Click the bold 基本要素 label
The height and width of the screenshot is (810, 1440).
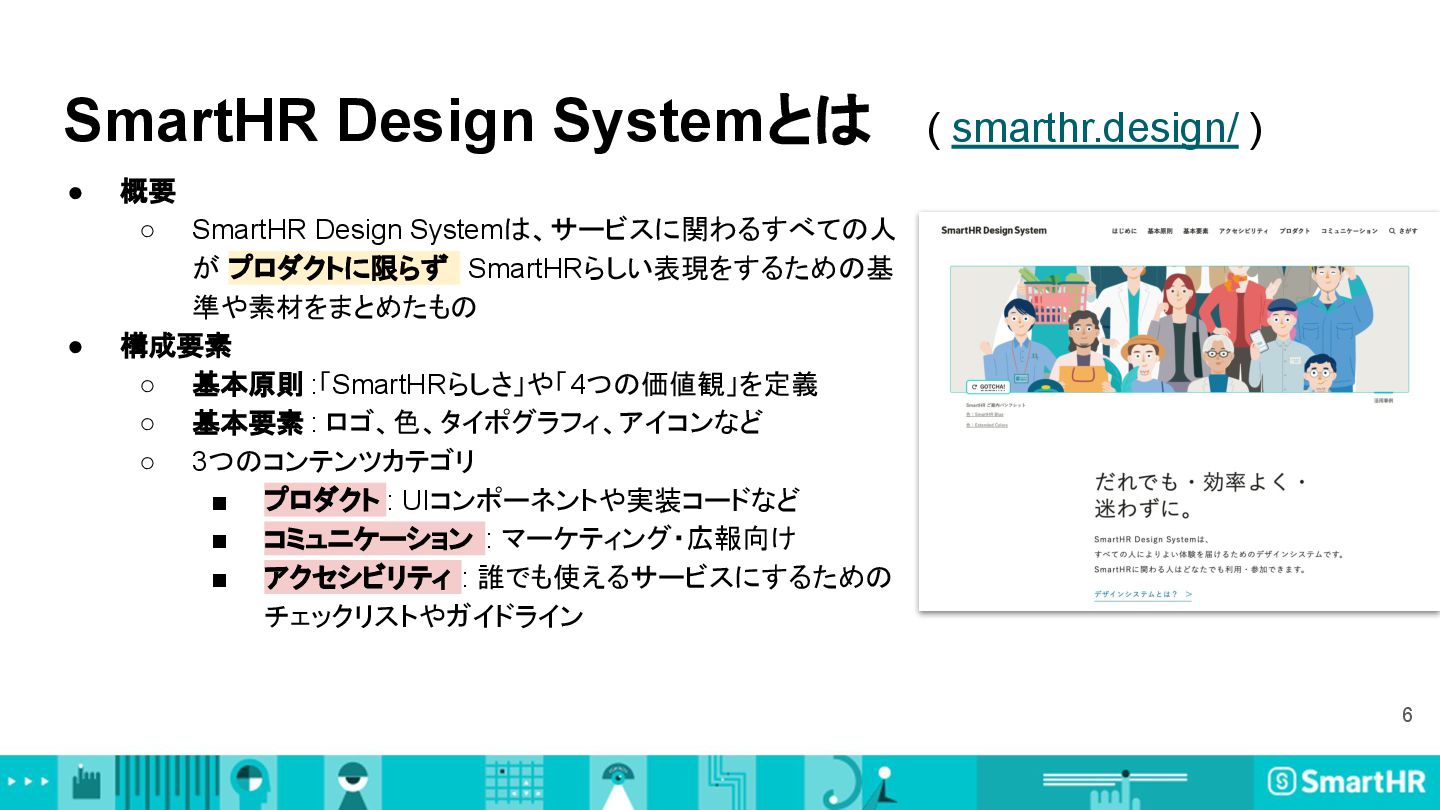point(248,423)
